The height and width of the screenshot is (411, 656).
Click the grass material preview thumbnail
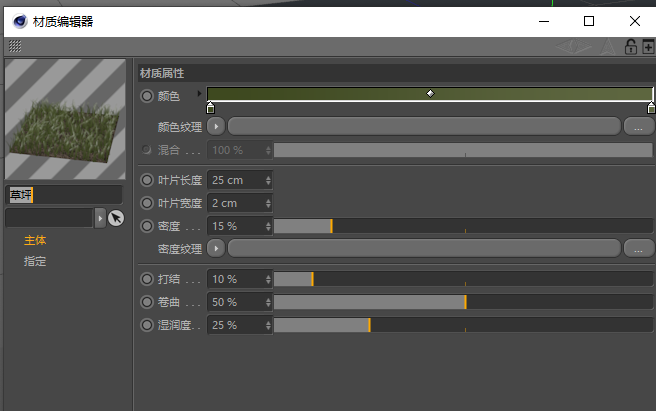coord(65,119)
